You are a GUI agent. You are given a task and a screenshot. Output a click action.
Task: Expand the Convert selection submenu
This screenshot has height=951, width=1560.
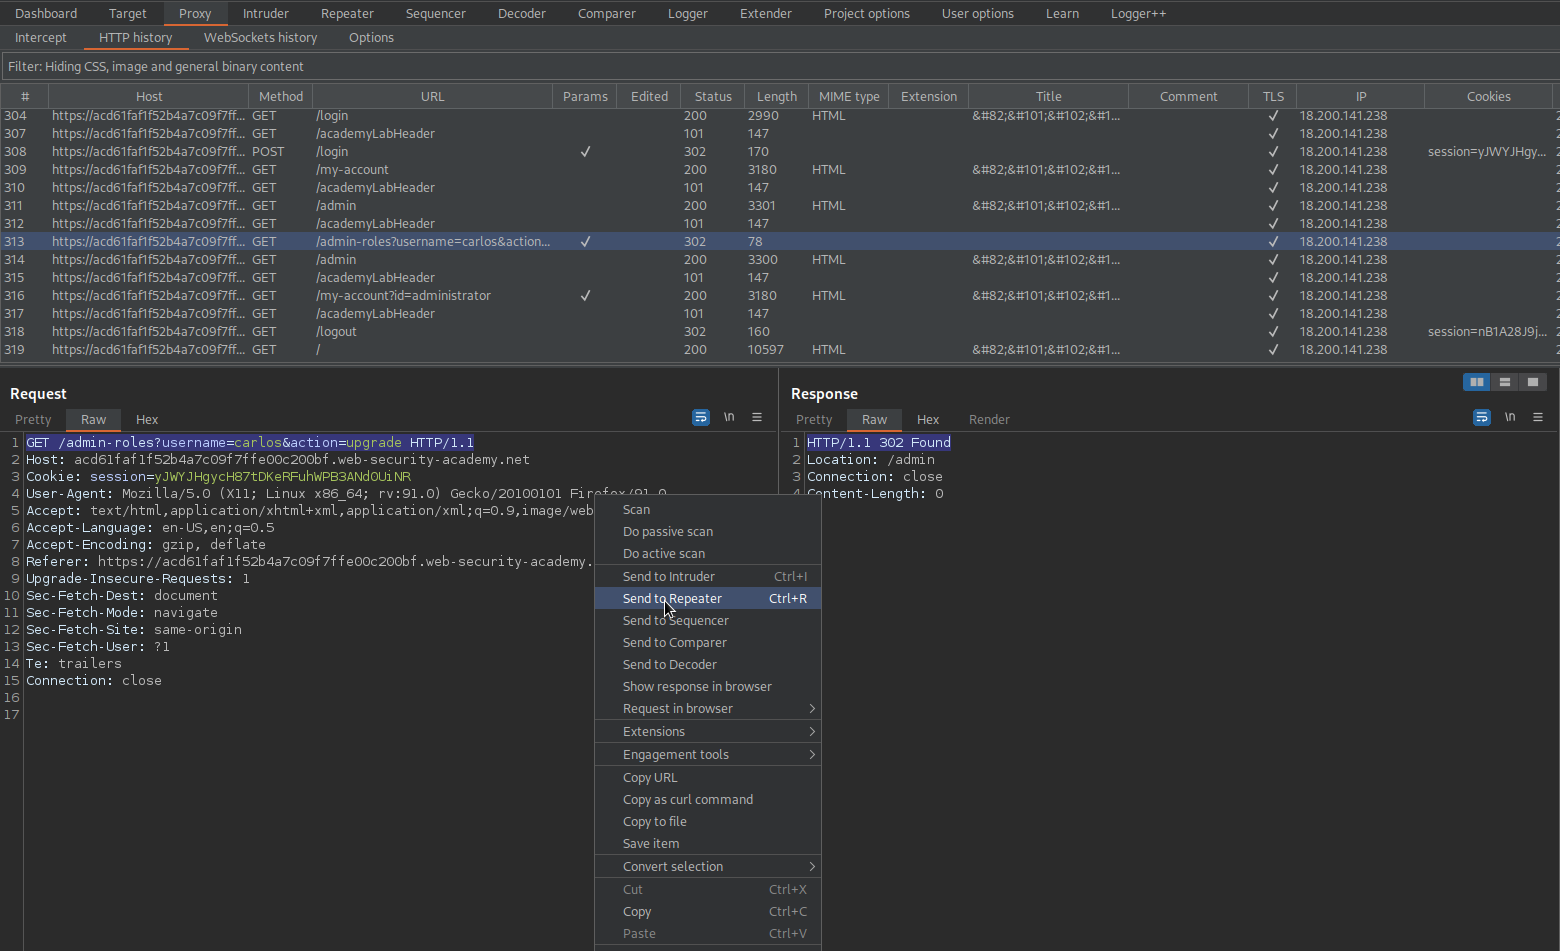pos(708,867)
